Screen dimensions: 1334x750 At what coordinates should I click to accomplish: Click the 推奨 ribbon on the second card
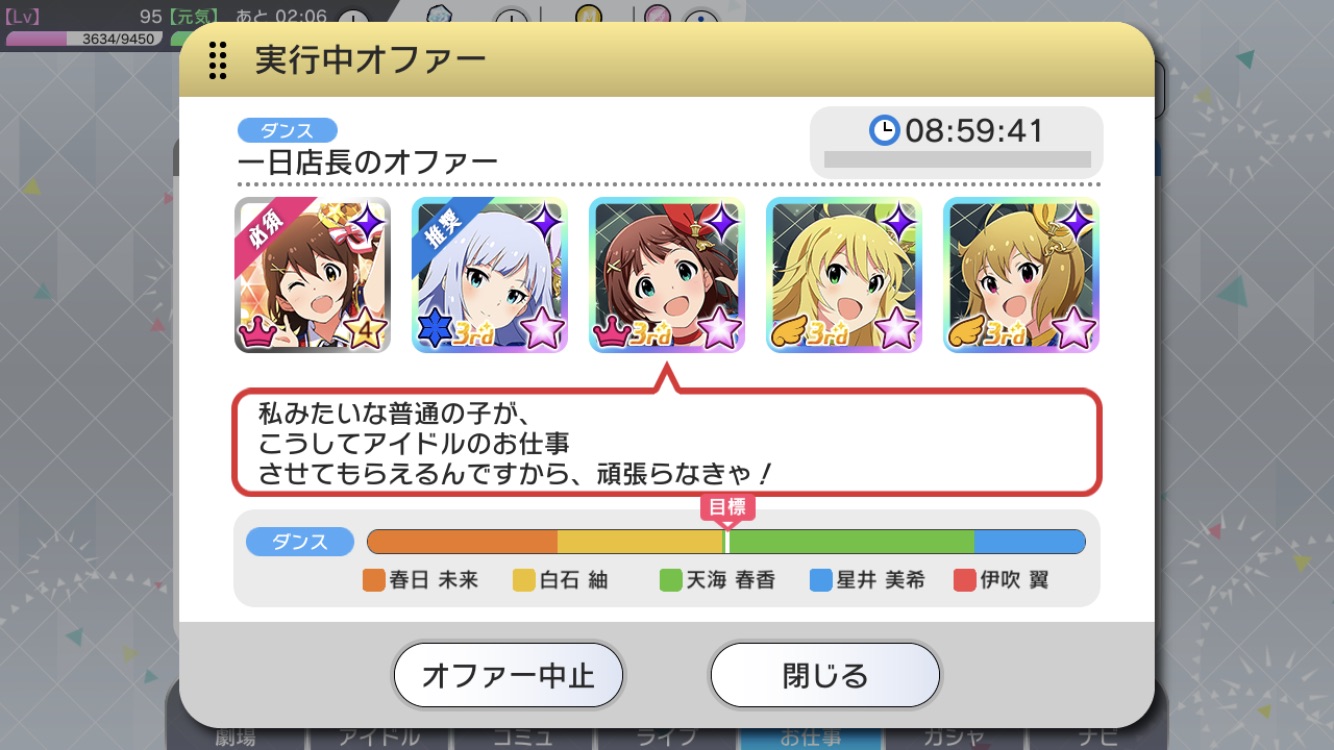tap(442, 229)
